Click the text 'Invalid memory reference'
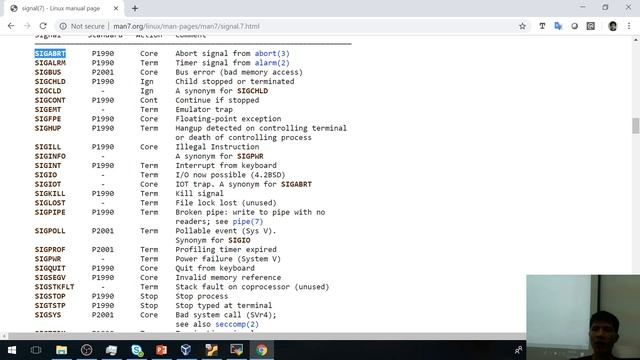 tap(228, 278)
